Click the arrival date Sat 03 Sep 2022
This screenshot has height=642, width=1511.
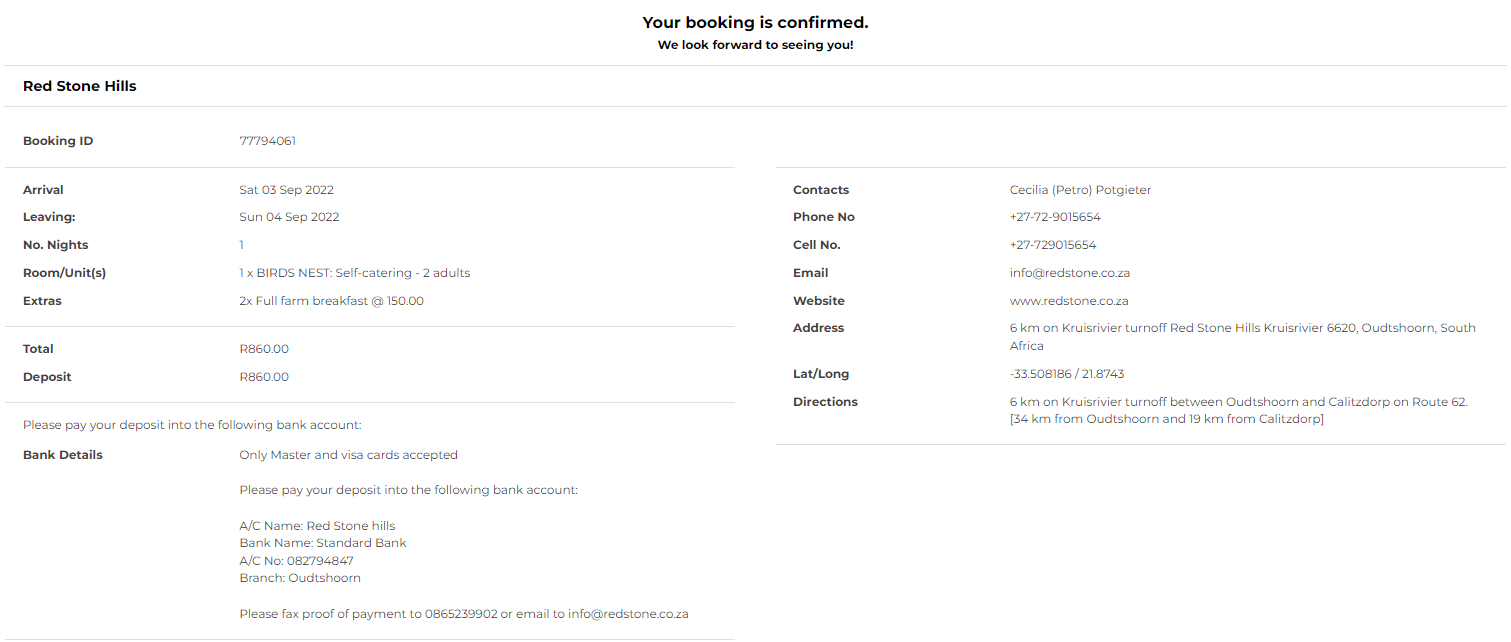click(286, 190)
